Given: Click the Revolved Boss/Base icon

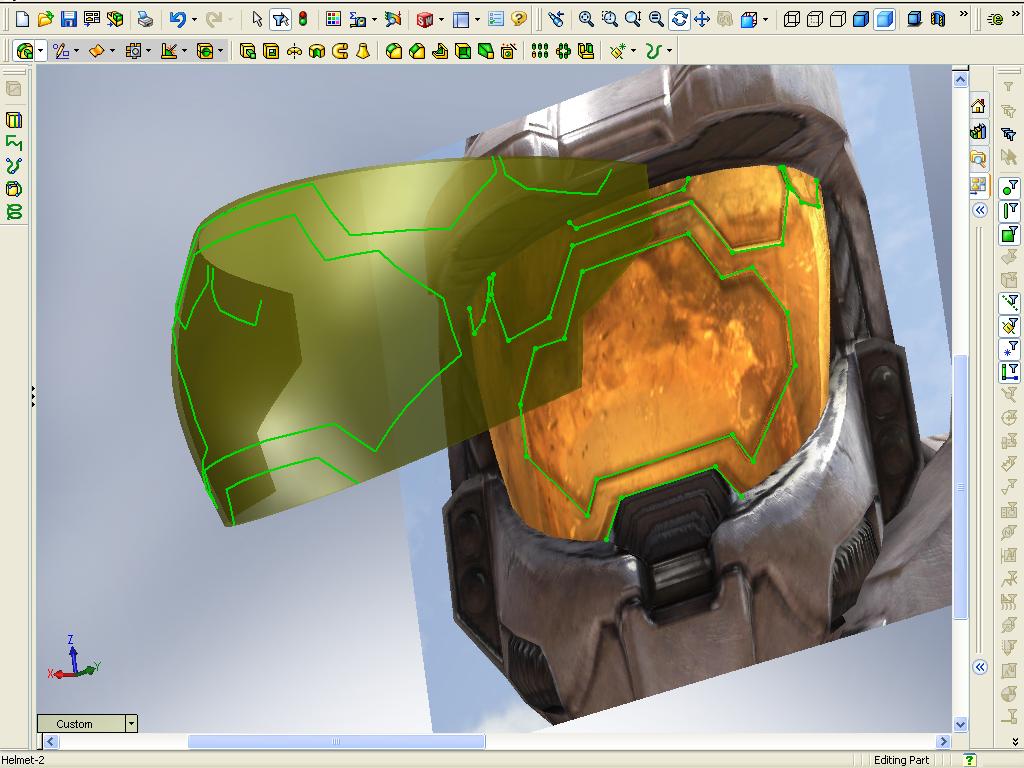Looking at the screenshot, I should [x=294, y=50].
